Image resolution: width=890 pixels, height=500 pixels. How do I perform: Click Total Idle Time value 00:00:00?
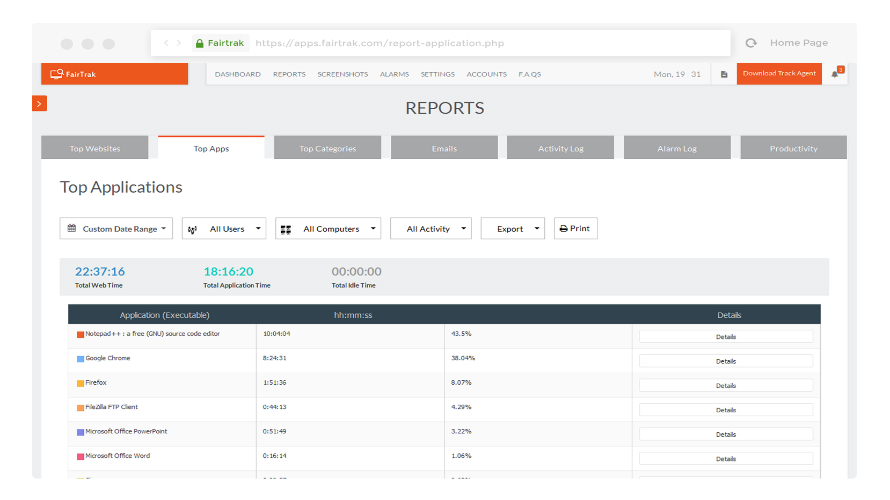356,271
